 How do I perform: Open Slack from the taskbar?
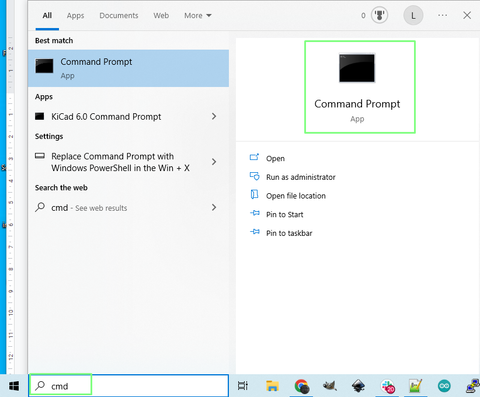[x=388, y=386]
